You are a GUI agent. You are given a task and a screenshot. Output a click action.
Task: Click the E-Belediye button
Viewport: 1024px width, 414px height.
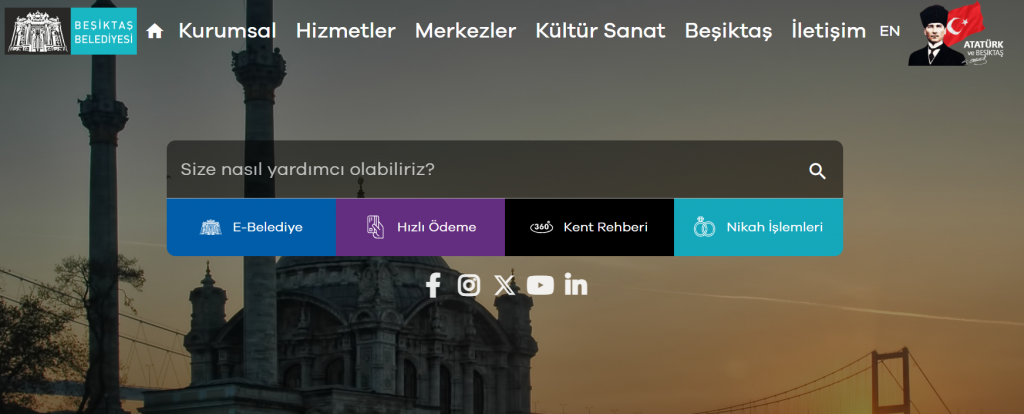tap(251, 227)
